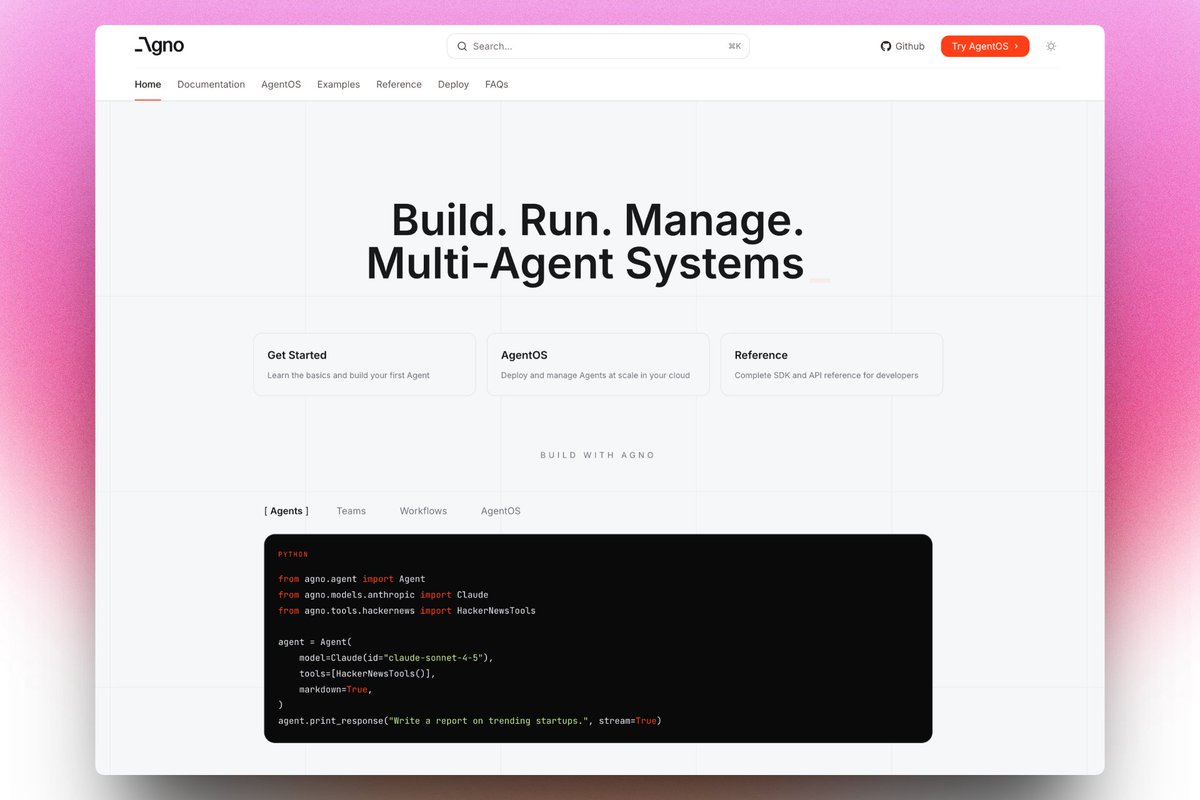1200x800 pixels.
Task: Click the search magnifier icon
Action: pos(462,46)
